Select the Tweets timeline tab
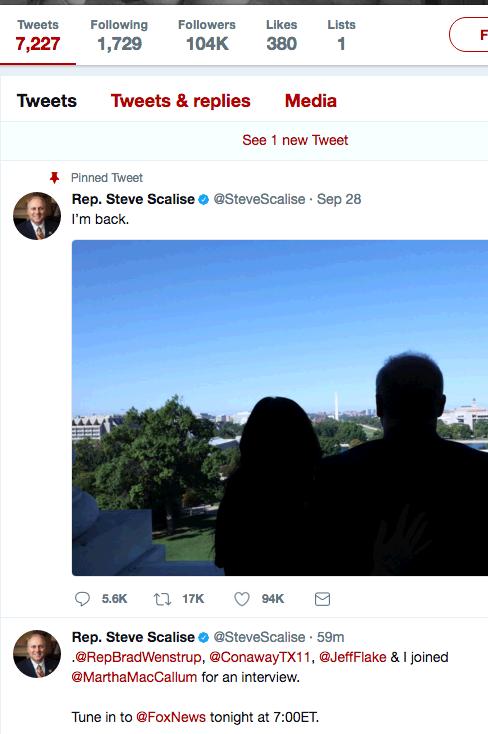The width and height of the screenshot is (488, 734). 47,101
